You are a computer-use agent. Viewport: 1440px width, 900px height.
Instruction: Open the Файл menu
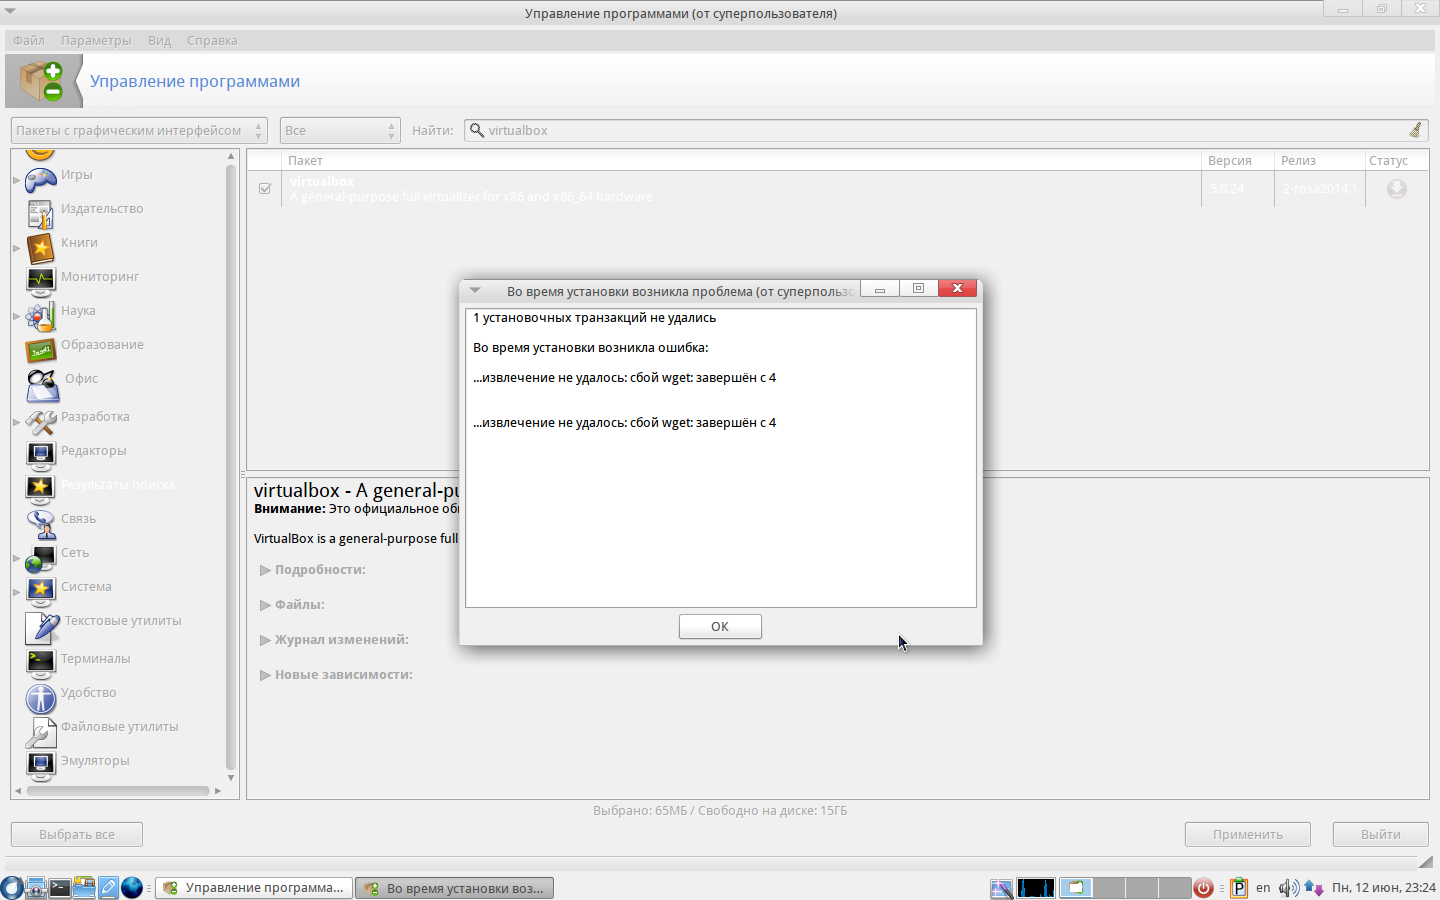(29, 40)
